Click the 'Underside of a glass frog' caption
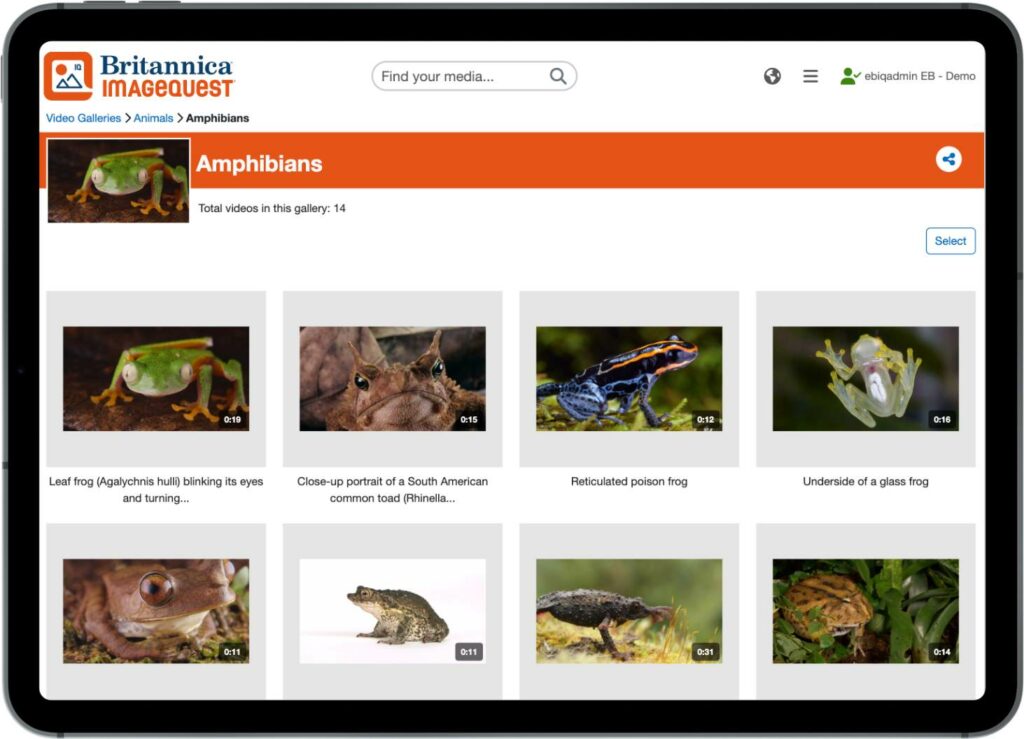 865,481
